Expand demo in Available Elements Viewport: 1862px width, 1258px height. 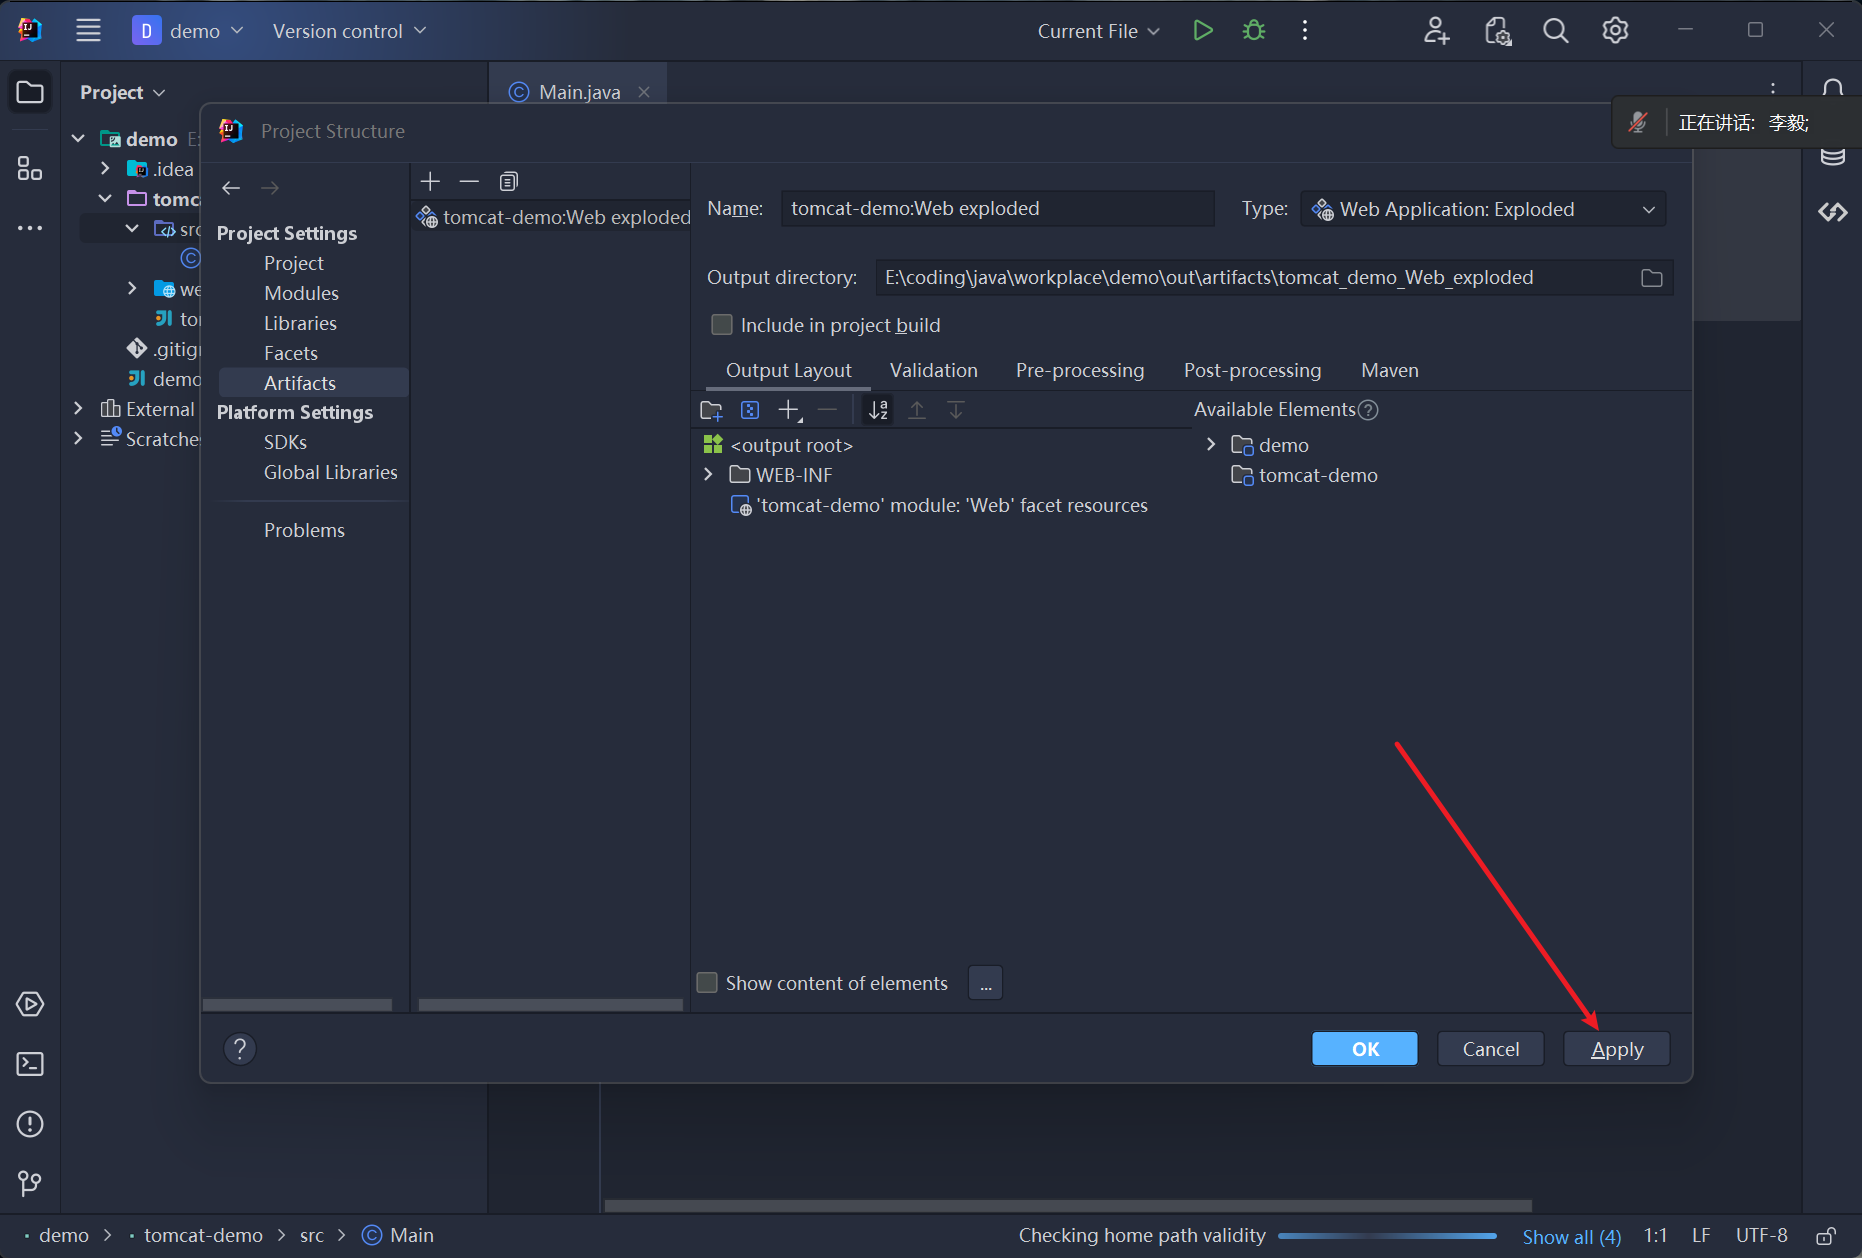[1211, 445]
